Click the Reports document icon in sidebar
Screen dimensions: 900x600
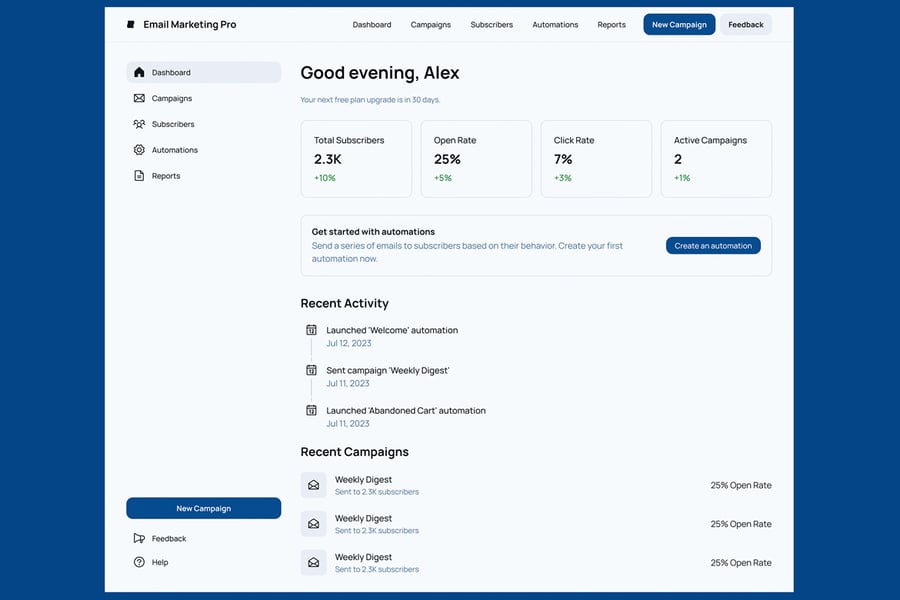coord(139,176)
